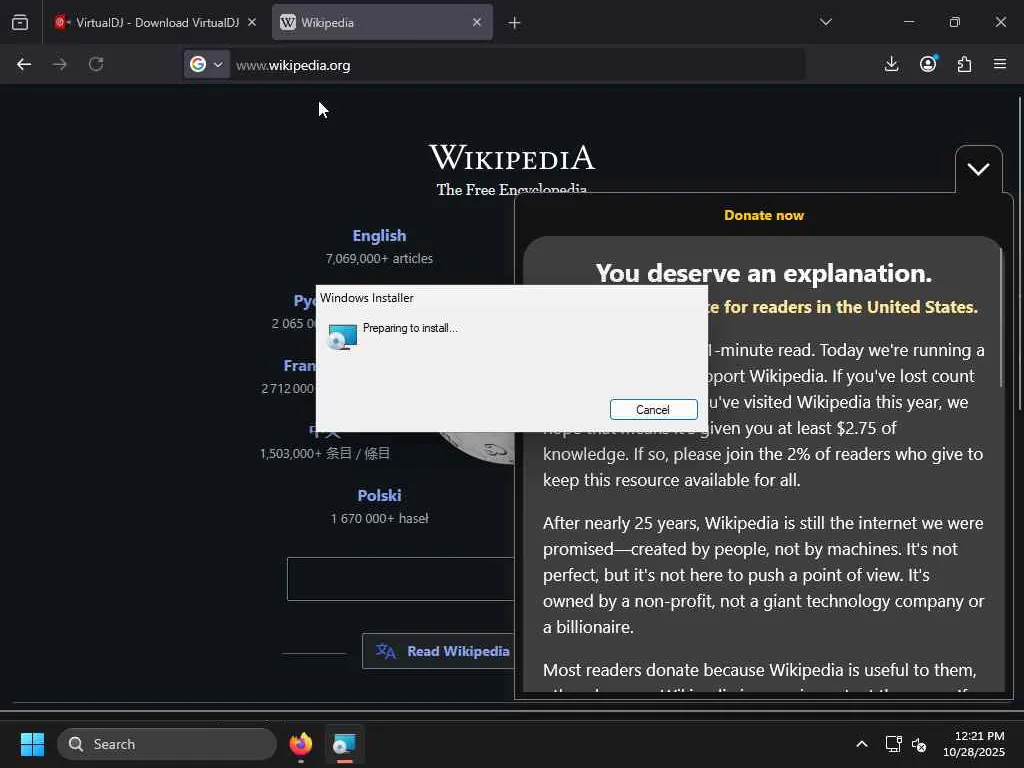
Task: Open the Windows Start menu
Action: pos(32,744)
